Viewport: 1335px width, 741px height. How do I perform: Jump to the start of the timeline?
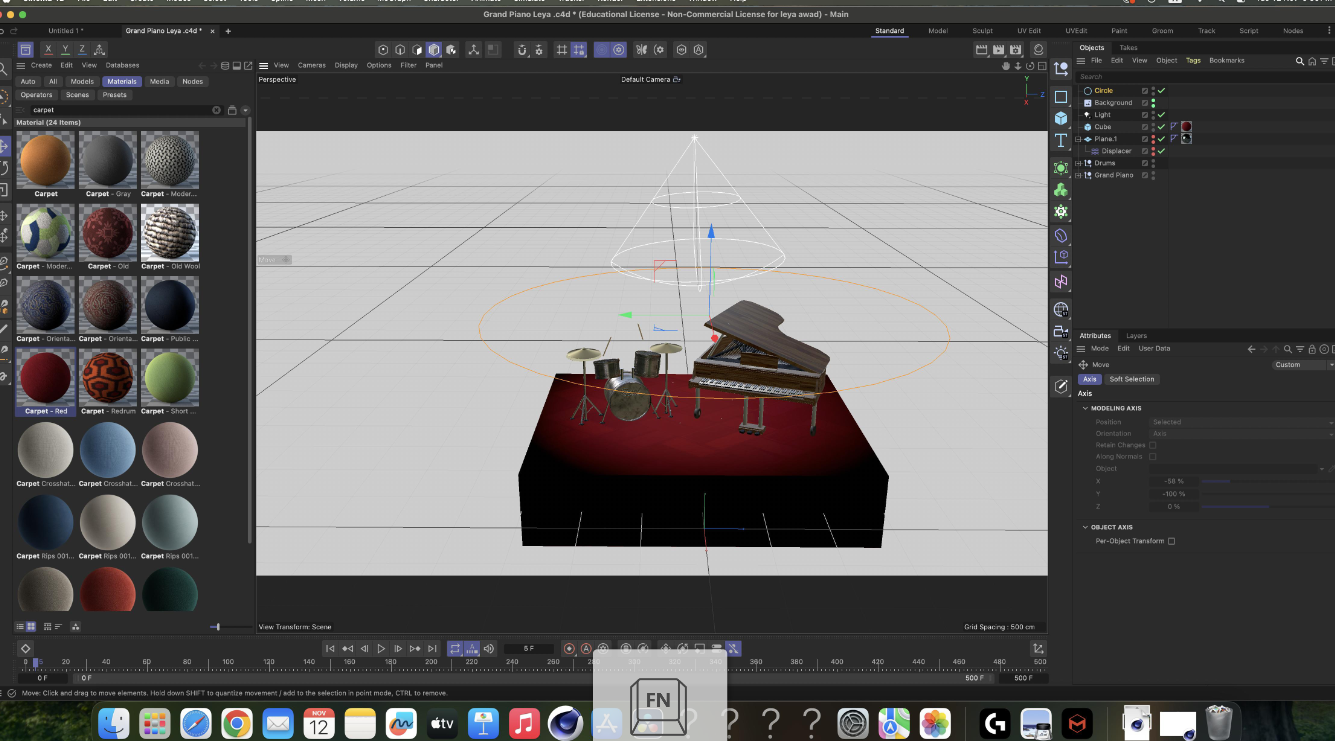330,649
